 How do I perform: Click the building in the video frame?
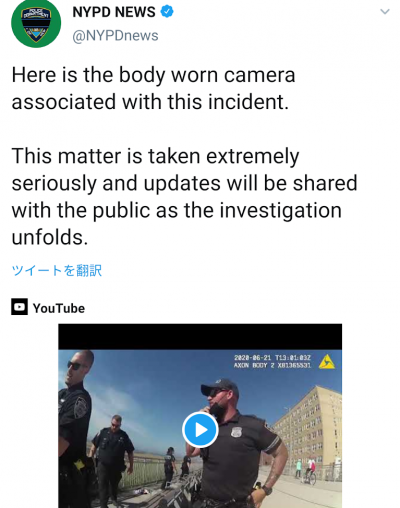coord(308,430)
